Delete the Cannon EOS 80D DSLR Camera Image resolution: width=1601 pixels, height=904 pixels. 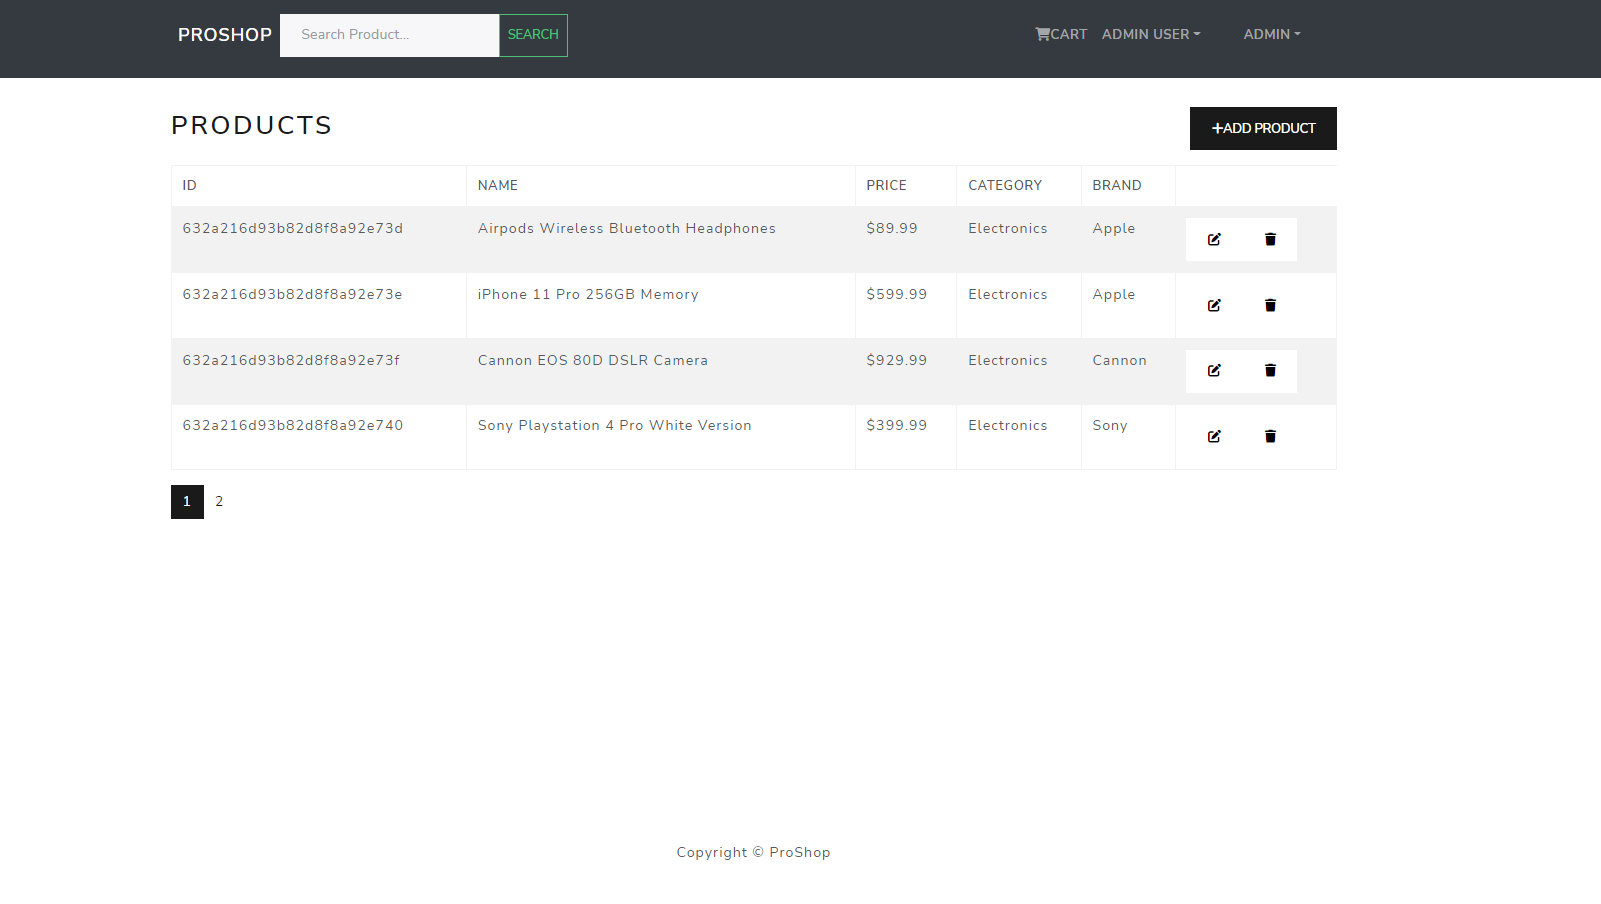pyautogui.click(x=1270, y=371)
